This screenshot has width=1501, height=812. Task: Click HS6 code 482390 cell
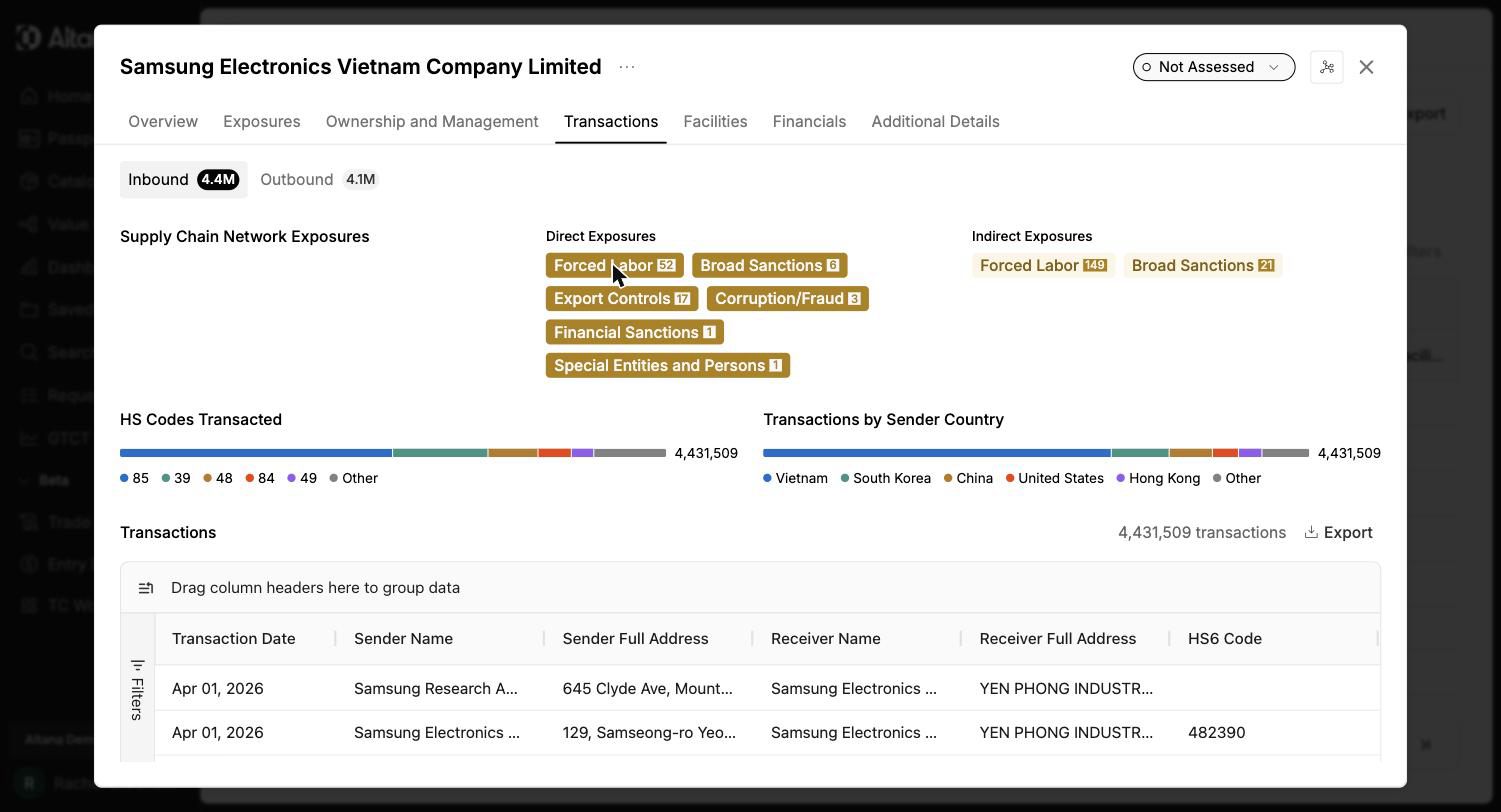click(x=1216, y=732)
